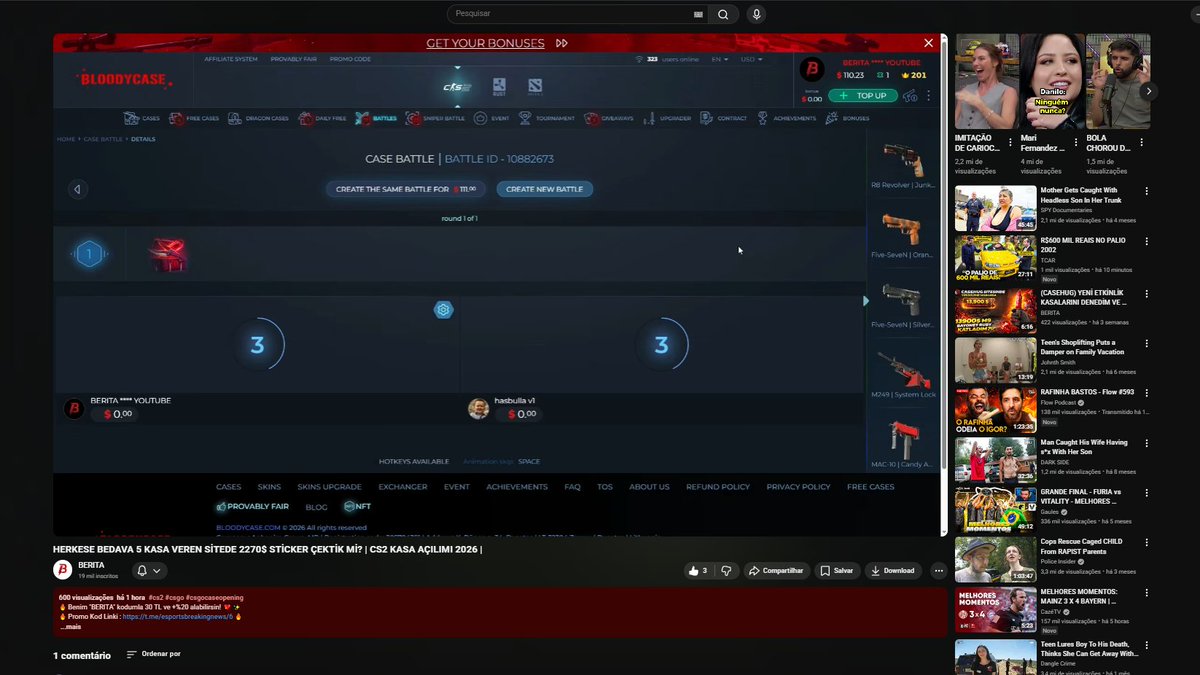Open the Bonuses nav tab
This screenshot has height=675, width=1200.
[848, 118]
